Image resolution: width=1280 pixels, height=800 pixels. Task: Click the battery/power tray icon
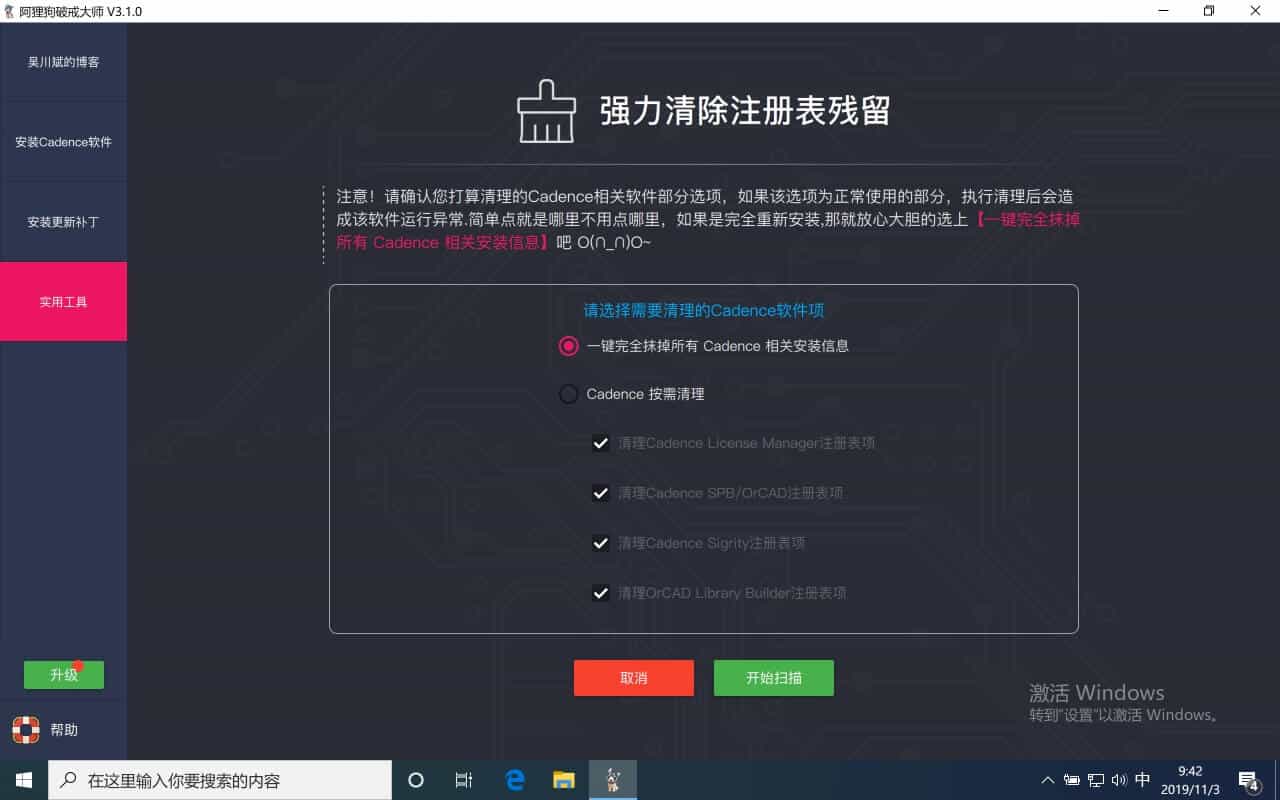tap(1072, 780)
